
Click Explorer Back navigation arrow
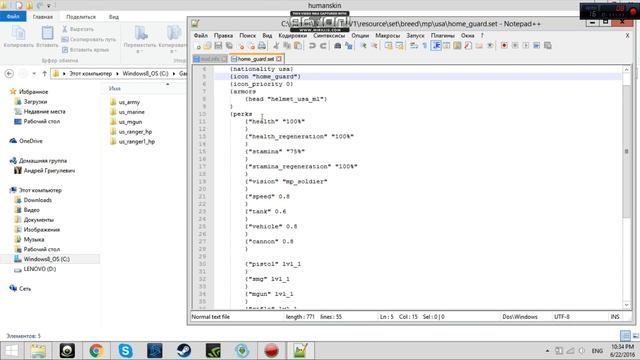pyautogui.click(x=9, y=73)
